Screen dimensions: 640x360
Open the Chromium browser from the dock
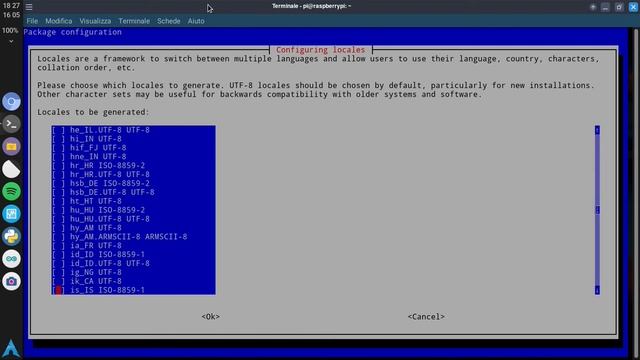(11, 102)
